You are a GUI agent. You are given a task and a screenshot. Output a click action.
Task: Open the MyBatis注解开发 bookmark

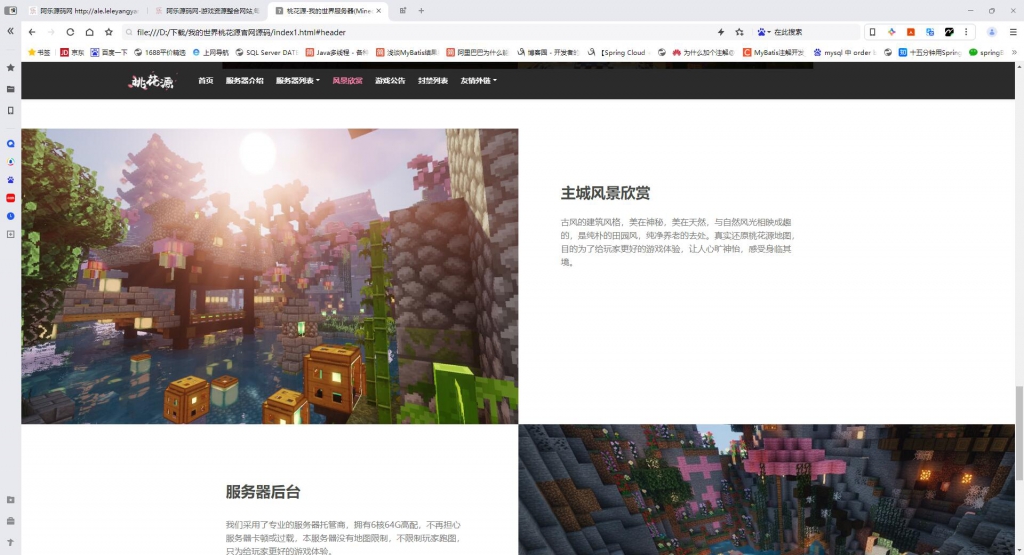pos(774,52)
